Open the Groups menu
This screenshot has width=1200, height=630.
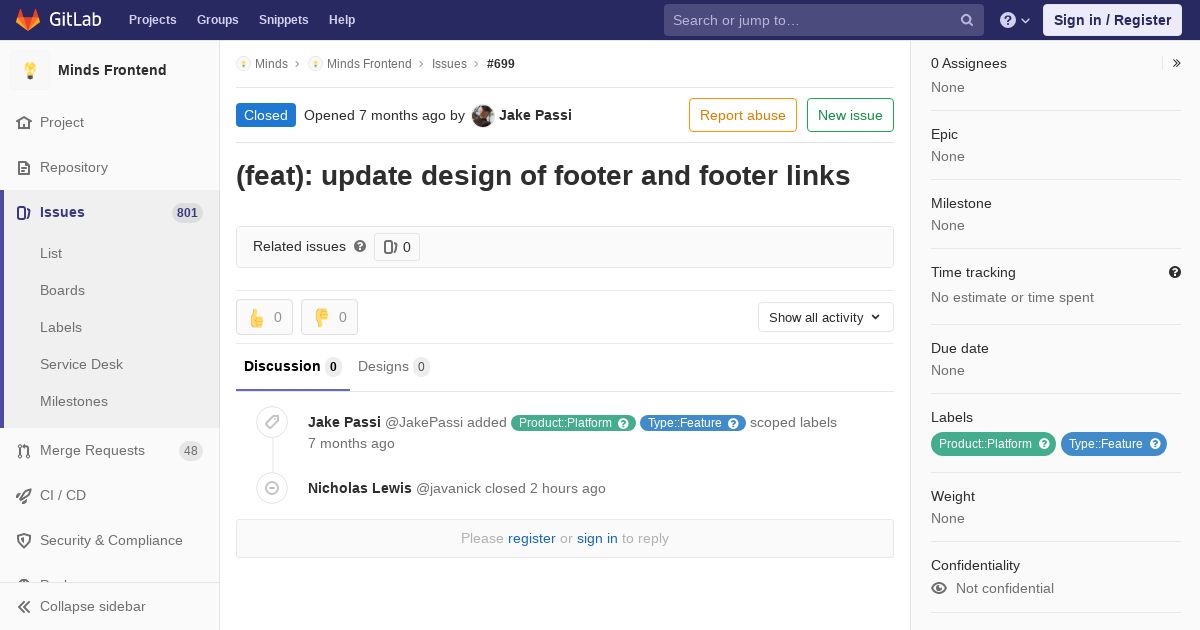click(217, 20)
